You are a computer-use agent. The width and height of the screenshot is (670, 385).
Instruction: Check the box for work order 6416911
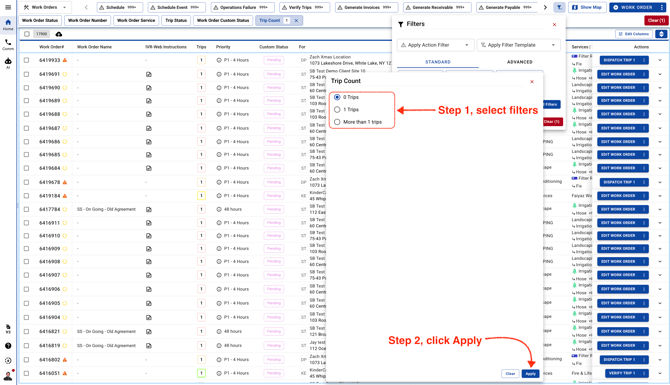pyautogui.click(x=26, y=223)
